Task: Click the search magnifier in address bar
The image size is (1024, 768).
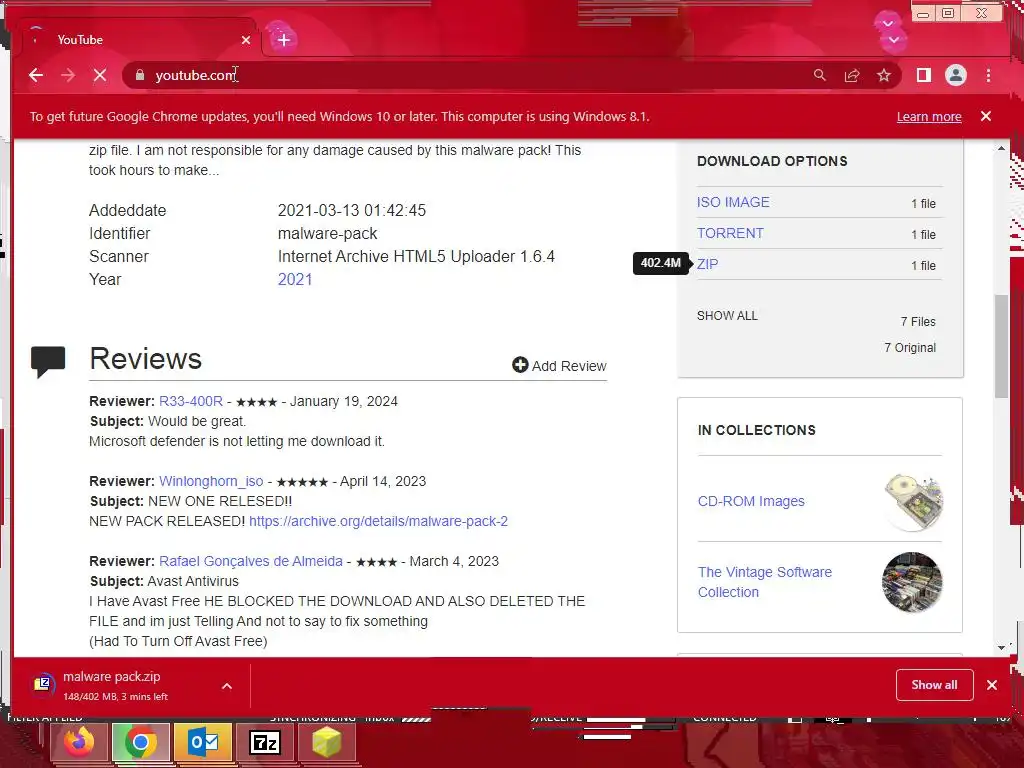Action: coord(820,75)
